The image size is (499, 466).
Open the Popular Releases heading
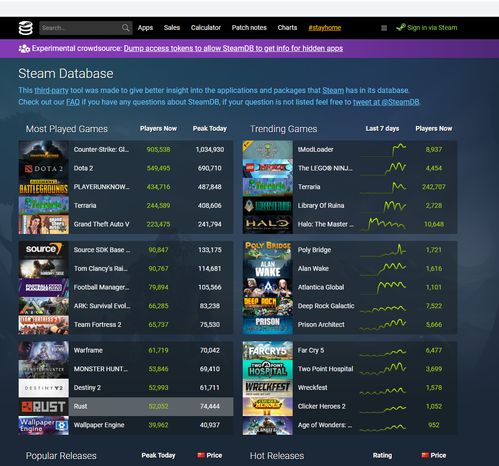[x=61, y=456]
